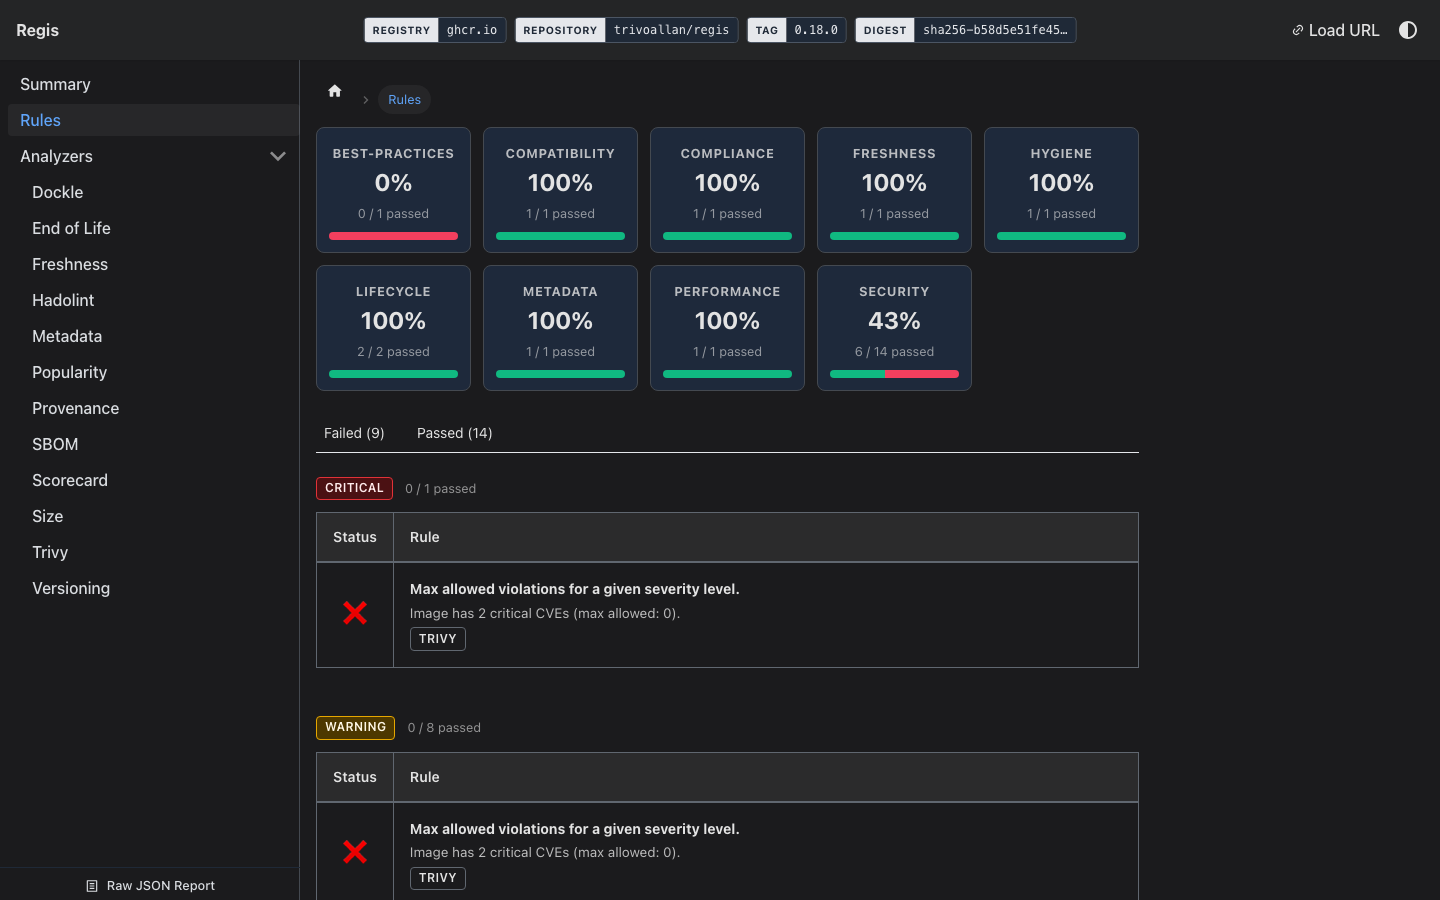The image size is (1440, 900).
Task: Select Summary in the sidebar
Action: 55,84
